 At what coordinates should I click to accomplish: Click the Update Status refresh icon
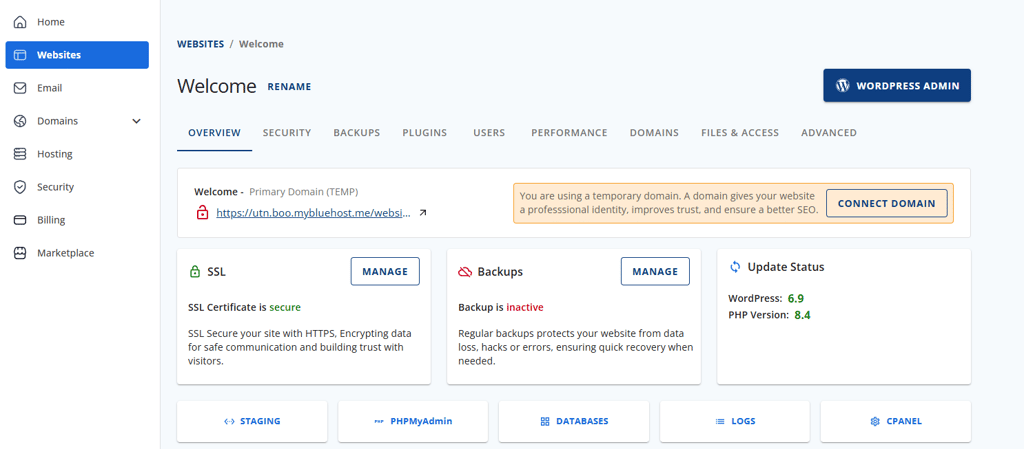tap(735, 267)
